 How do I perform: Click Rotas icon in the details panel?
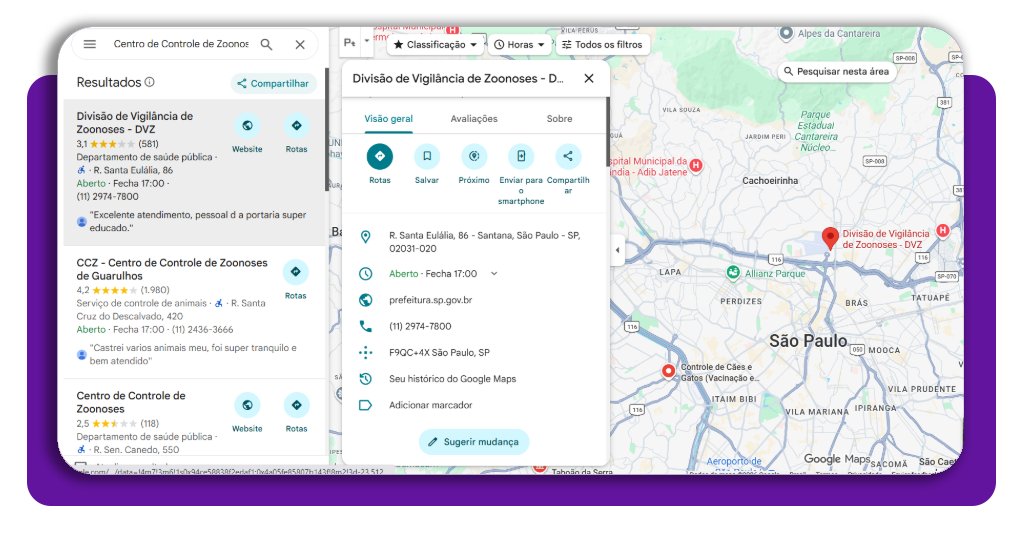[x=380, y=157]
